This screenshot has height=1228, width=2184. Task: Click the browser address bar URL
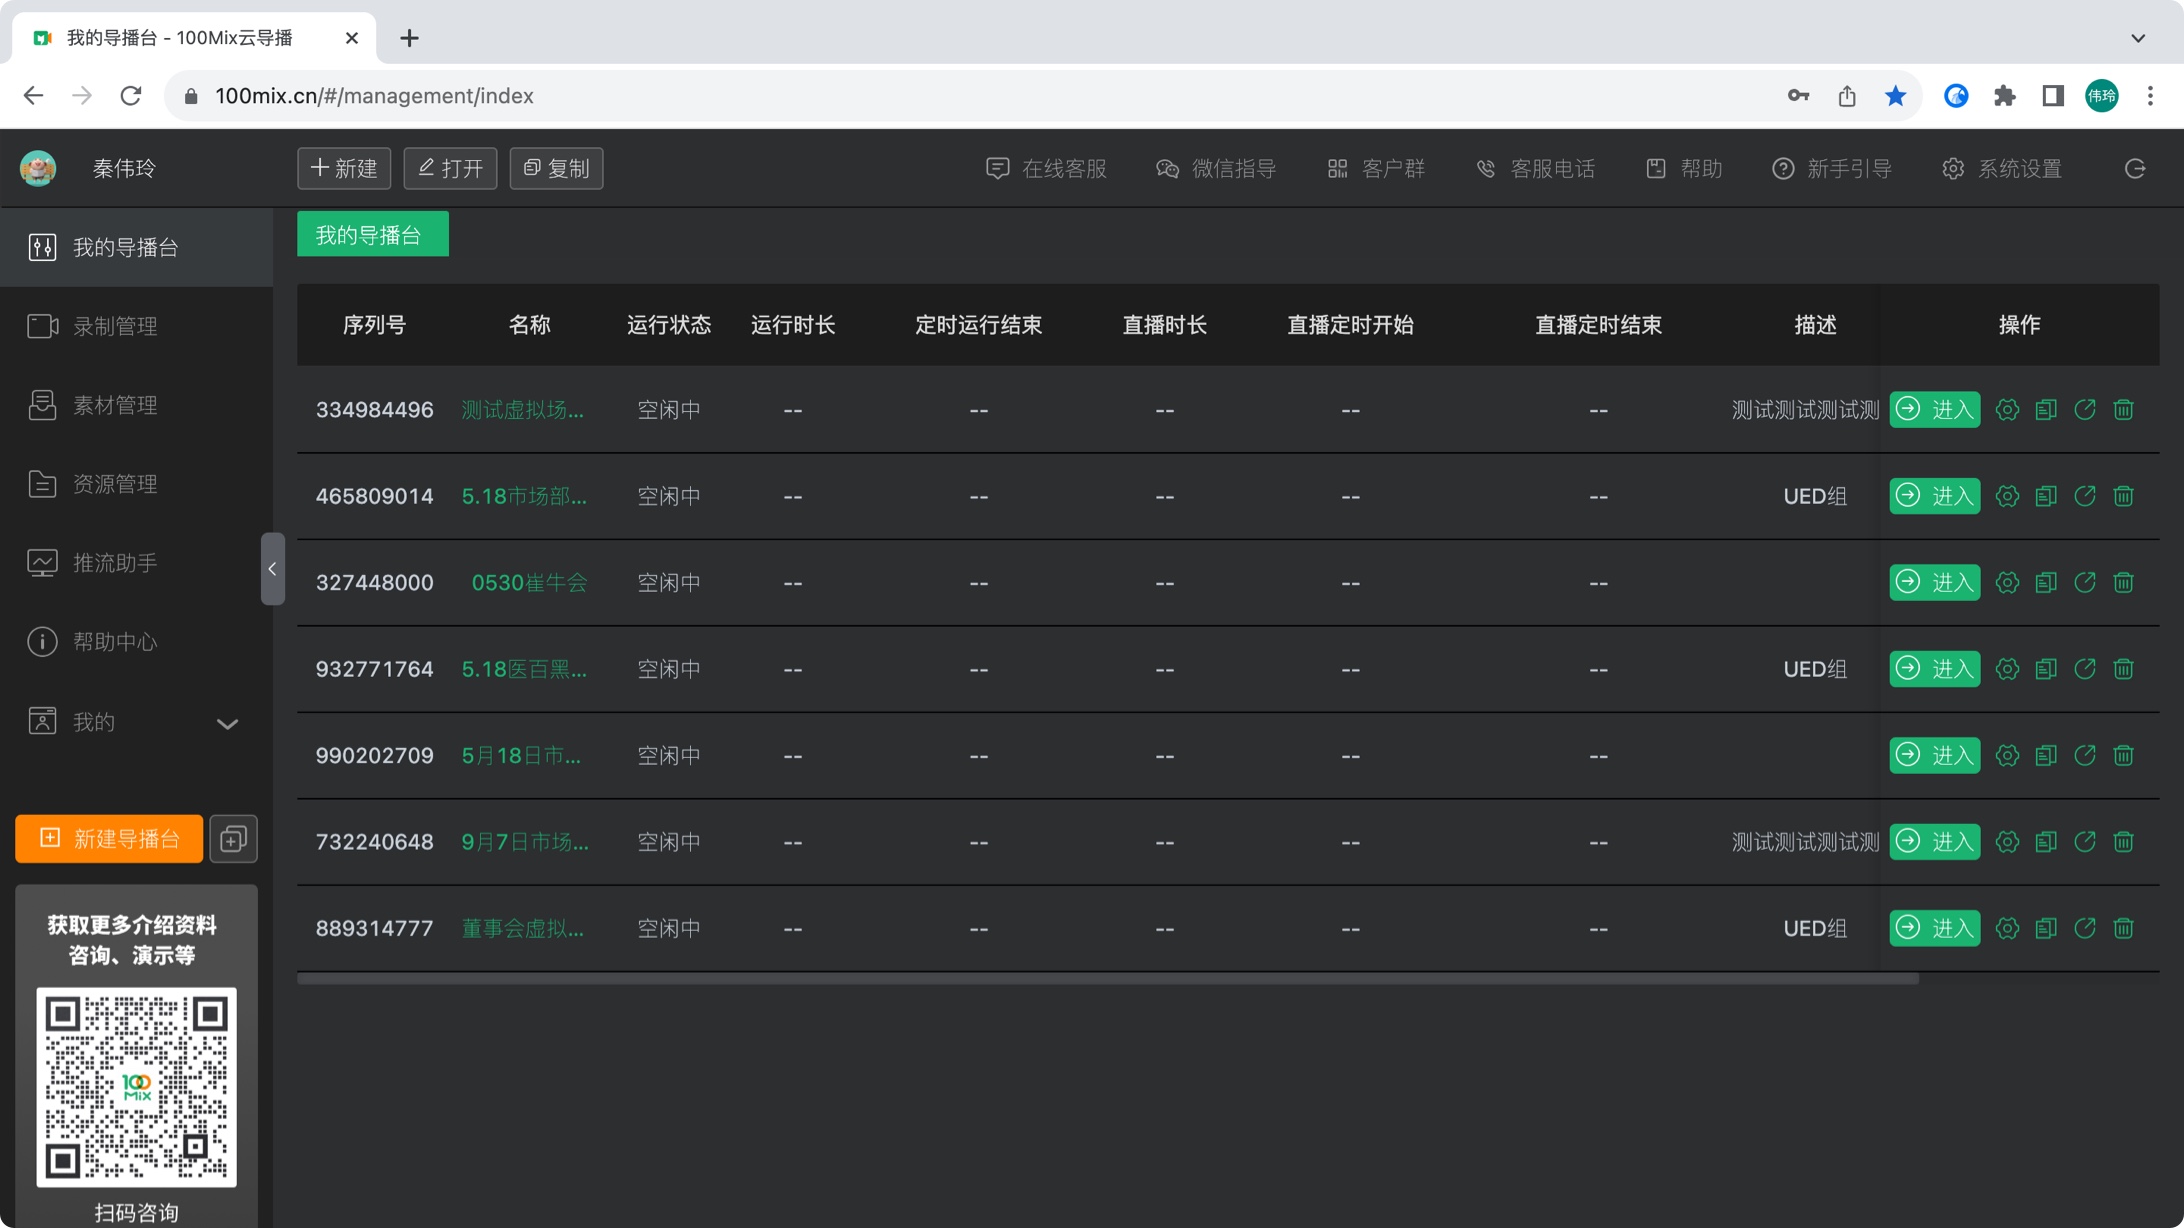coord(374,96)
